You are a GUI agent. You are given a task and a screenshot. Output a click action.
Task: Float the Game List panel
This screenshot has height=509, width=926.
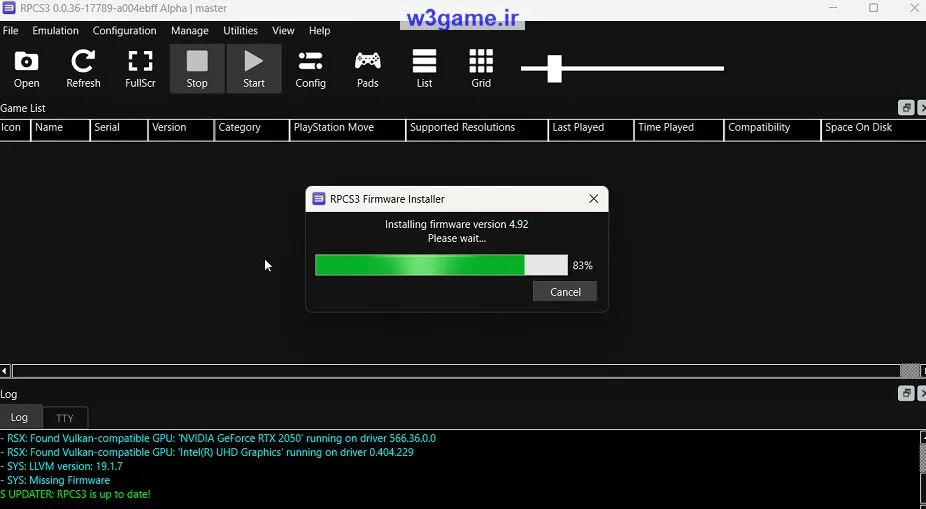click(x=906, y=108)
